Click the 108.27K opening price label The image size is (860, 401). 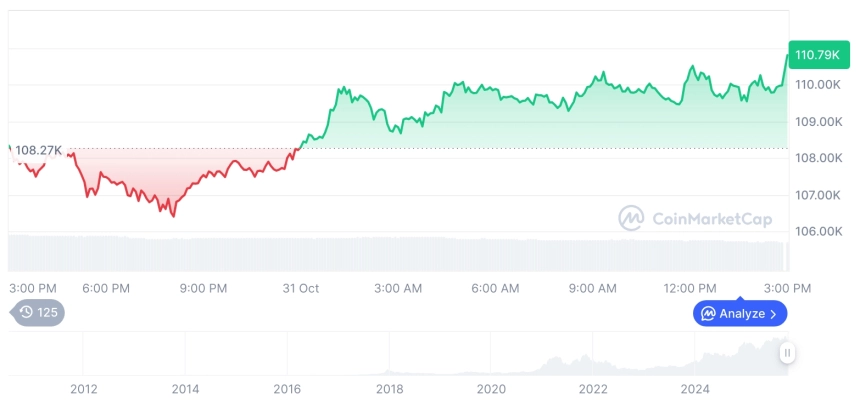(38, 150)
